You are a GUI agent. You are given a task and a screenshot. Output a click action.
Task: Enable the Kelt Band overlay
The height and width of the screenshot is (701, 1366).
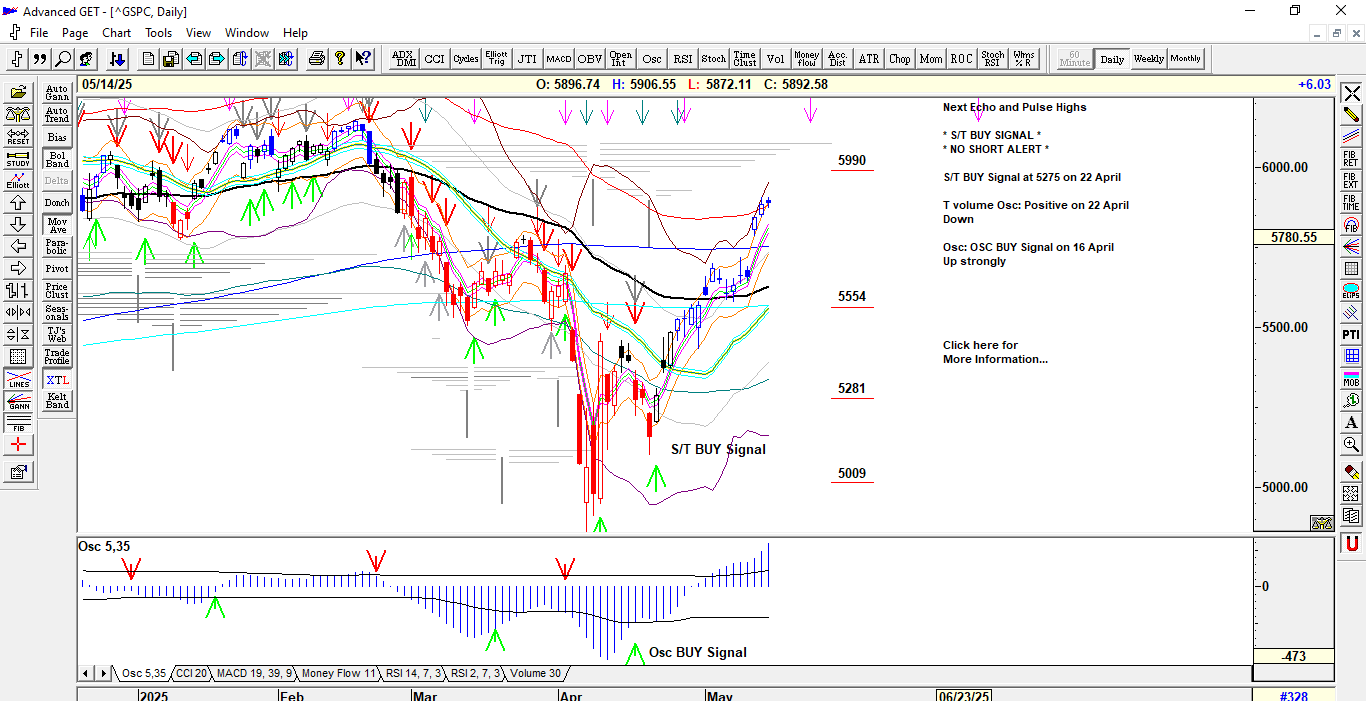point(57,402)
